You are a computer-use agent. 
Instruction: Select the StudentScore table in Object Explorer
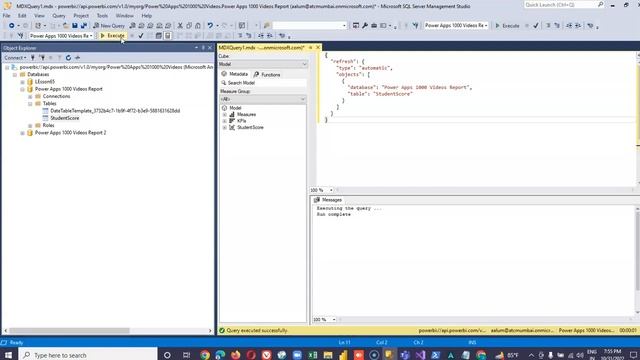(x=64, y=118)
